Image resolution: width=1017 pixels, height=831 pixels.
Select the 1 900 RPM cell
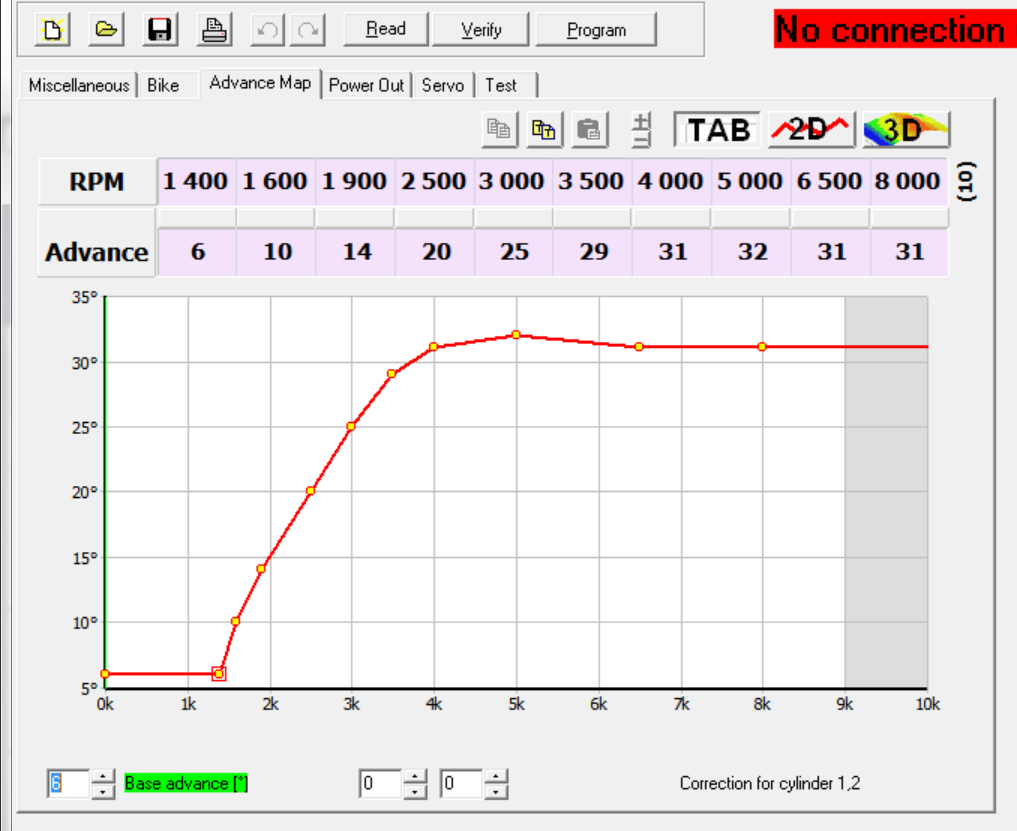355,181
